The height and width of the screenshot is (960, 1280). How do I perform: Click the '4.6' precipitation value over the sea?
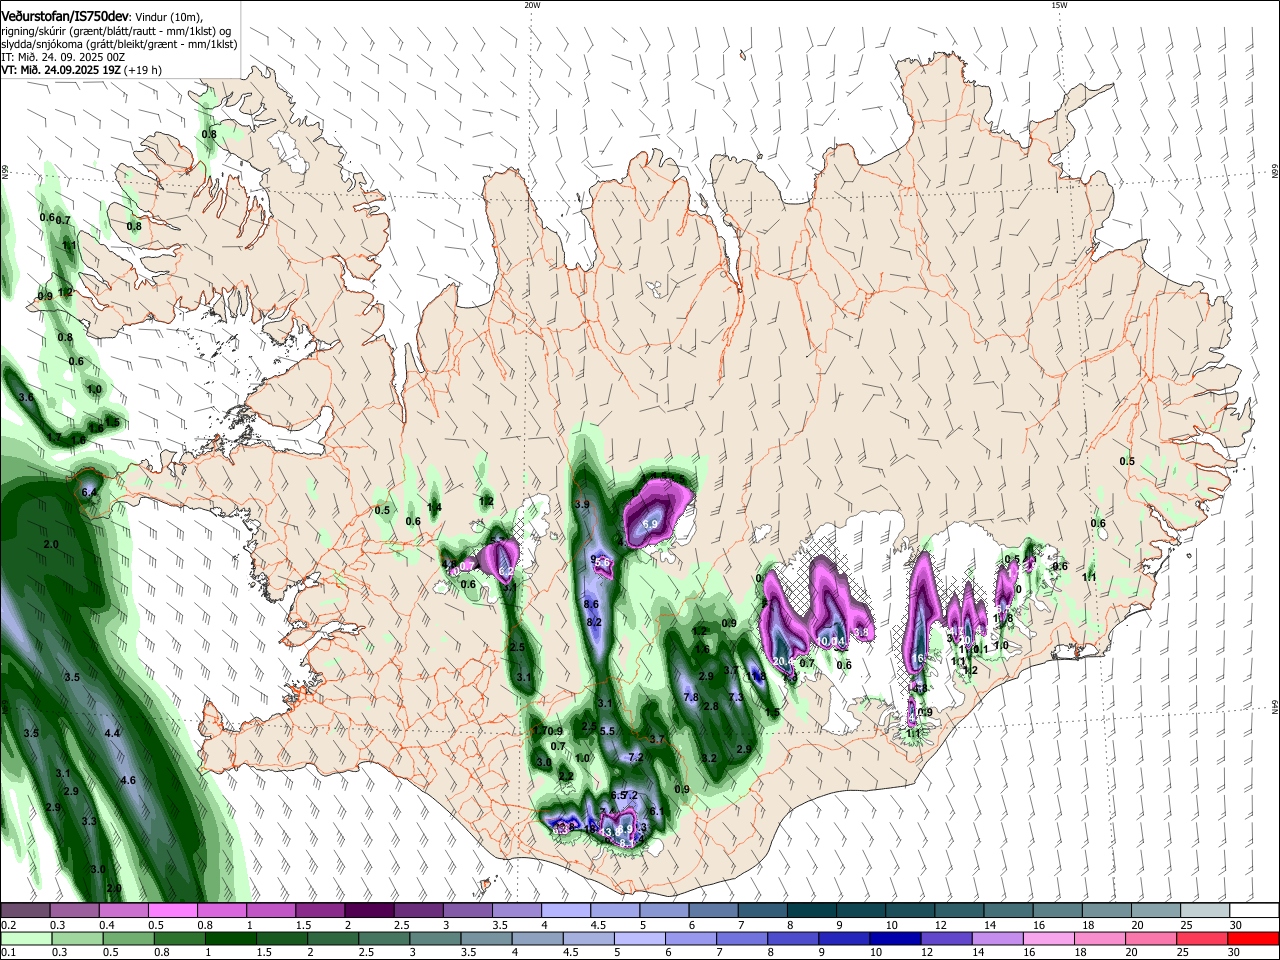128,780
